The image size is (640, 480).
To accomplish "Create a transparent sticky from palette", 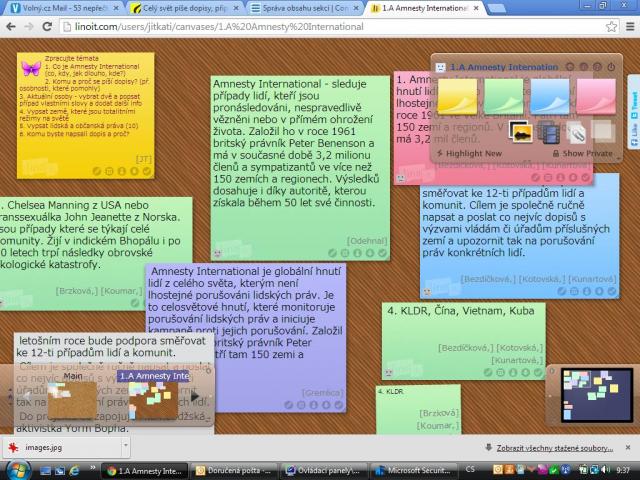I will [603, 131].
